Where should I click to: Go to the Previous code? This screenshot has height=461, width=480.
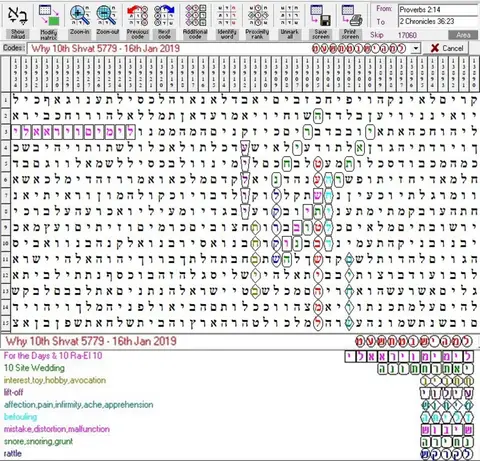[x=137, y=15]
